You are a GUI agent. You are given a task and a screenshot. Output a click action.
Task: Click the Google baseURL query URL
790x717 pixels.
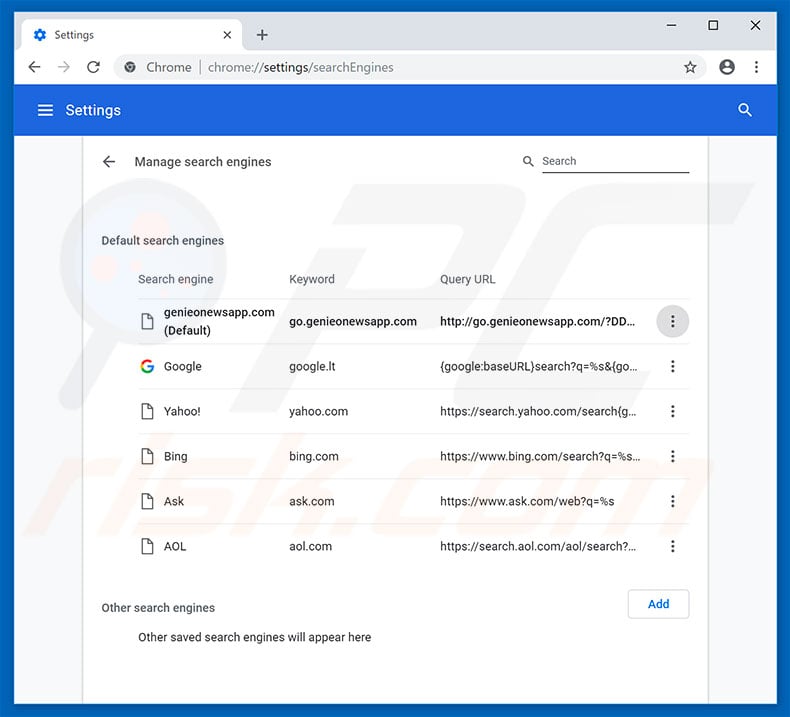pyautogui.click(x=538, y=366)
